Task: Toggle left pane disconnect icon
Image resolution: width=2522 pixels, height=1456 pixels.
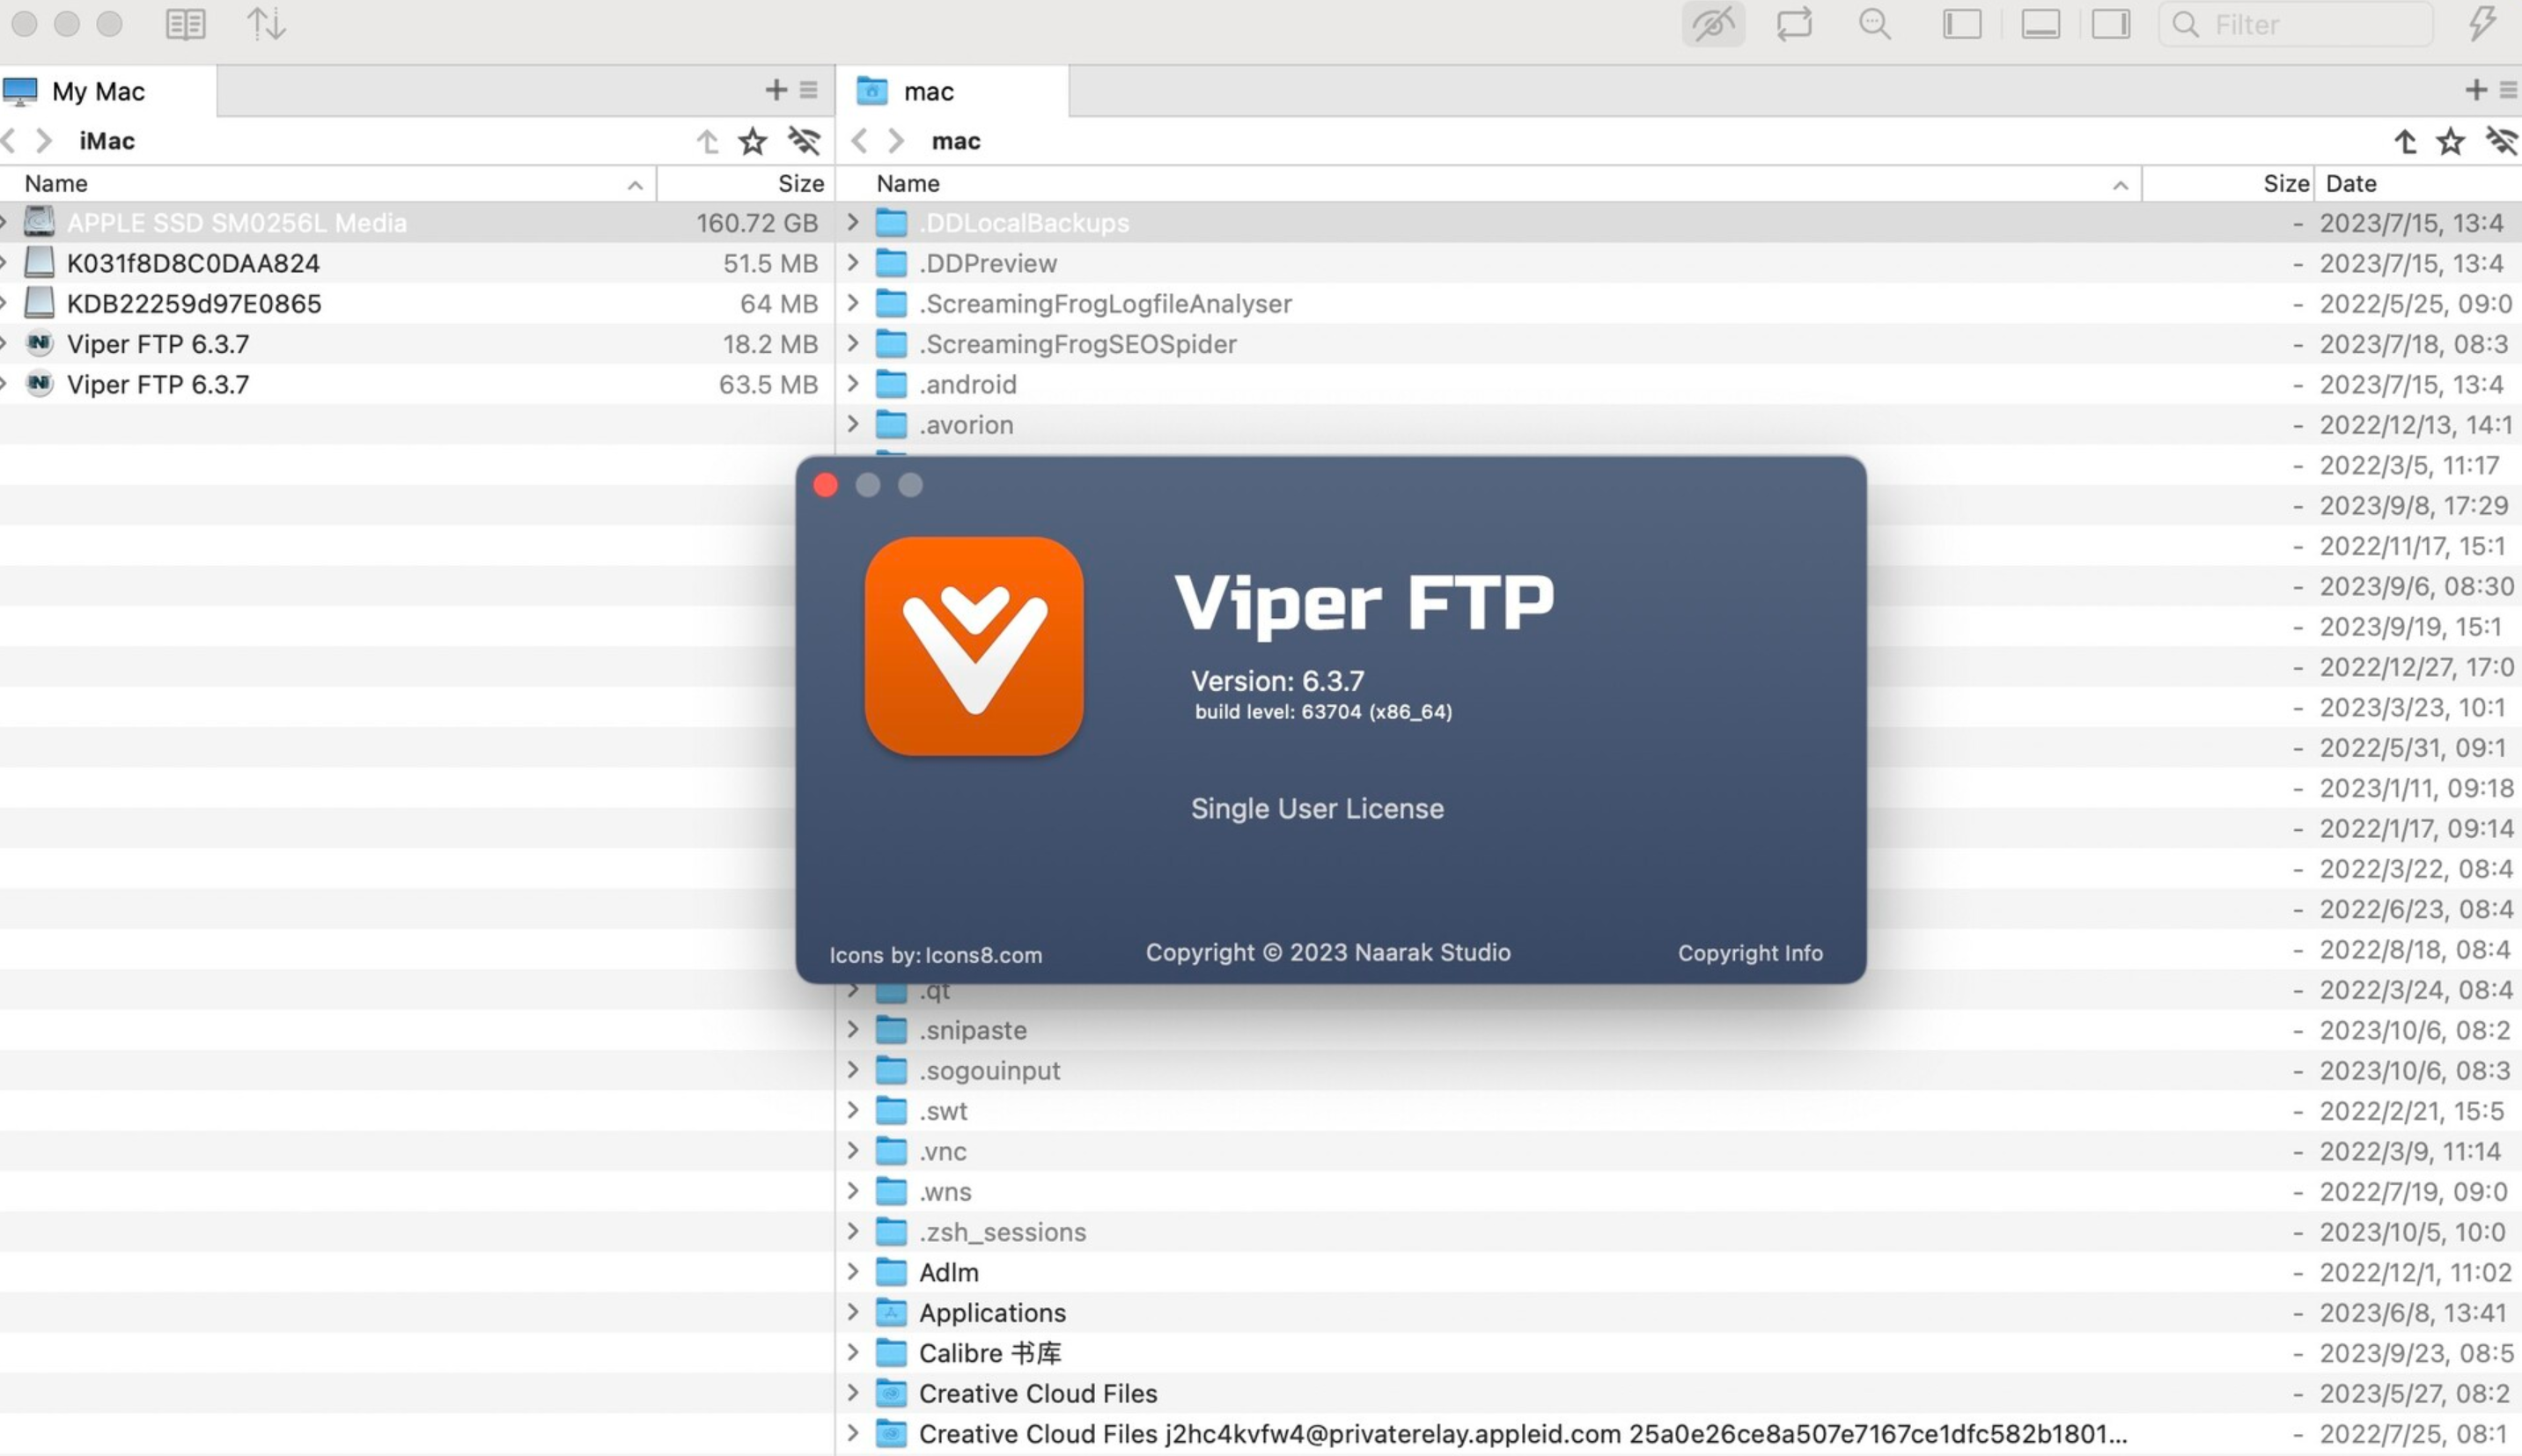Action: tap(804, 141)
